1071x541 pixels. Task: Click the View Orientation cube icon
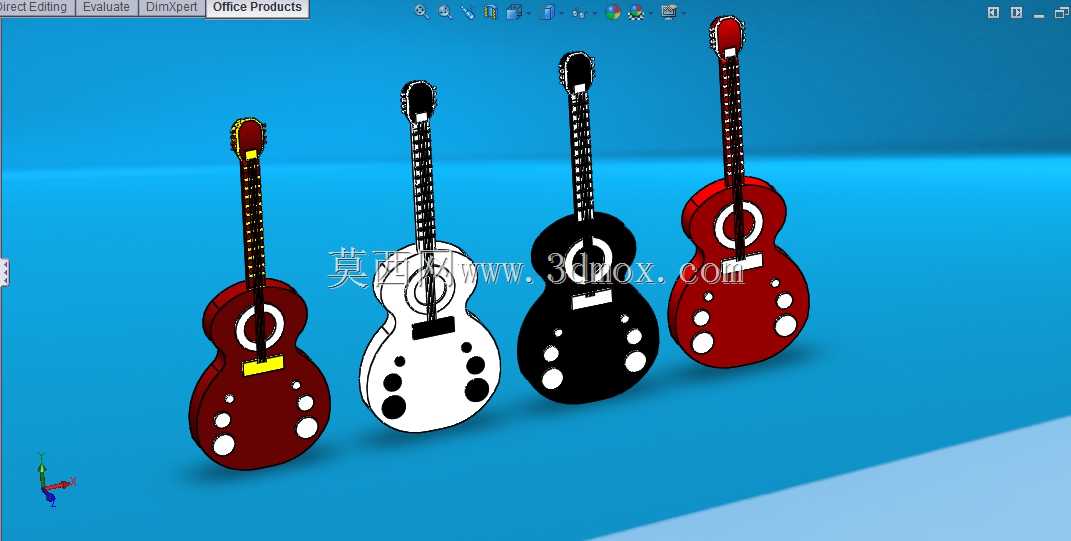click(514, 12)
